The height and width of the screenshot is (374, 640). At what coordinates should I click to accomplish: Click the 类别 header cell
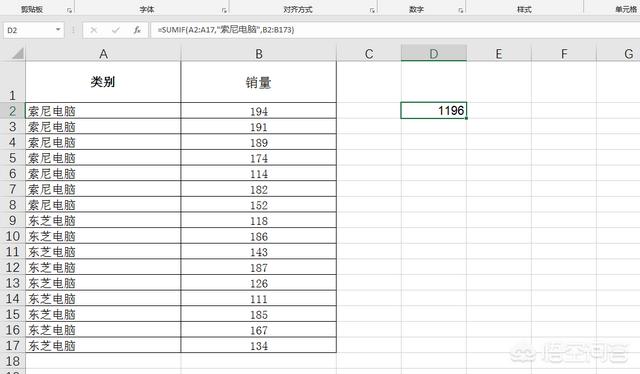(103, 82)
